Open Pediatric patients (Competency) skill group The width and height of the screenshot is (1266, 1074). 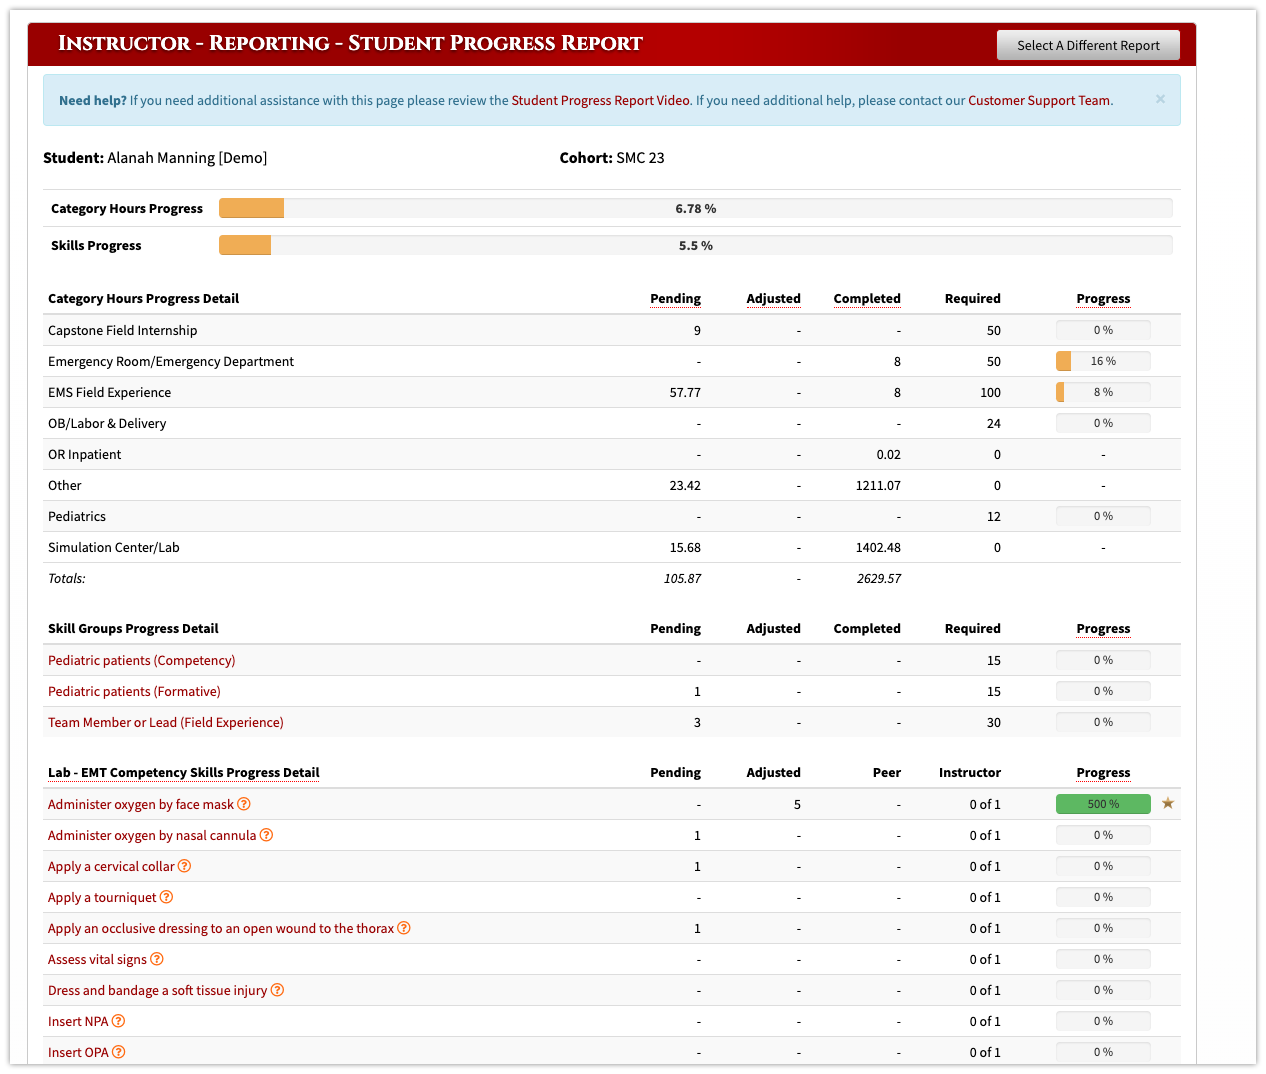[x=142, y=660]
